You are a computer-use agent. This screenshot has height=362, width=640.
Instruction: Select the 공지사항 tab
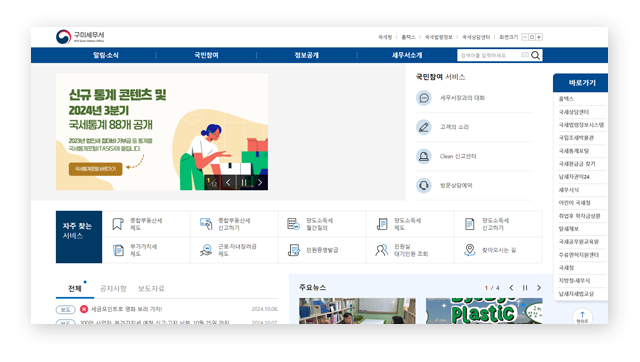pos(113,289)
